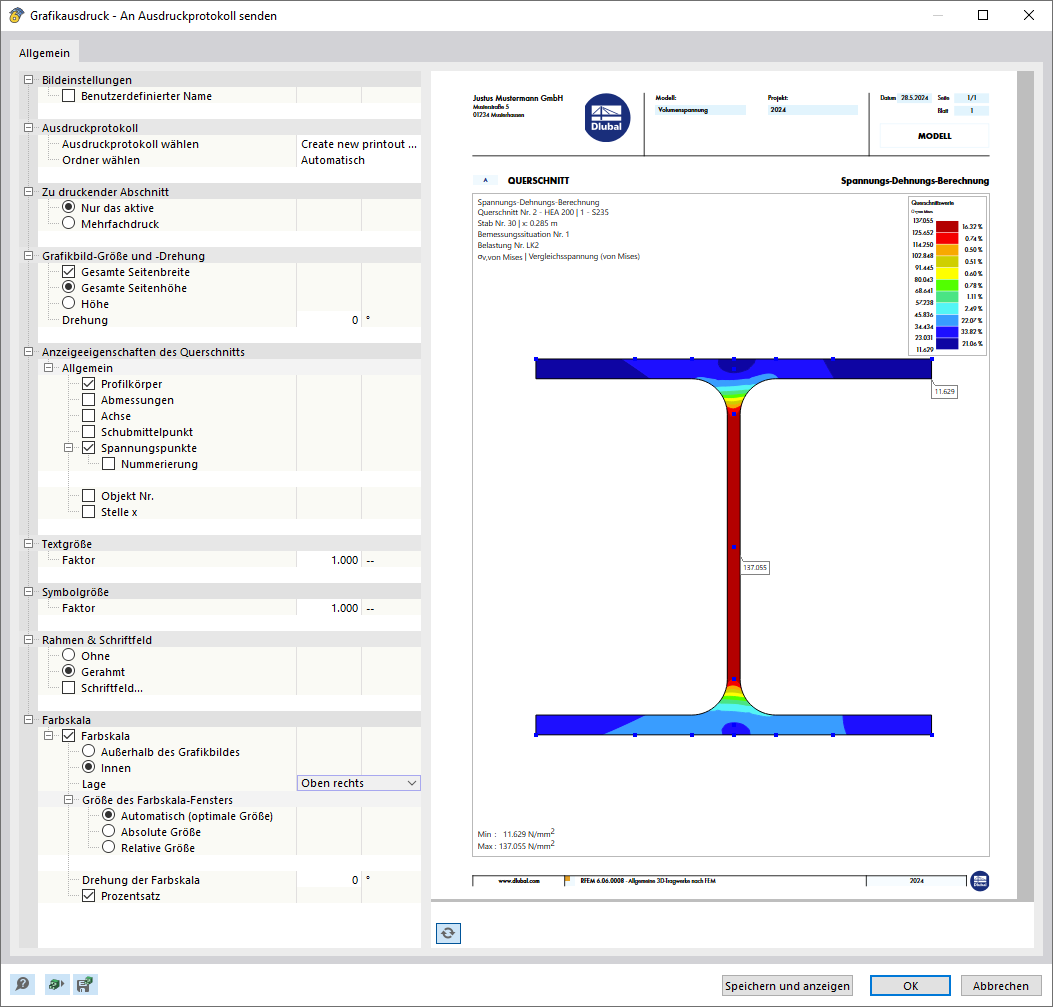Toggle Spannungspunkte checkbox
Image resolution: width=1053 pixels, height=1007 pixels.
[x=89, y=448]
